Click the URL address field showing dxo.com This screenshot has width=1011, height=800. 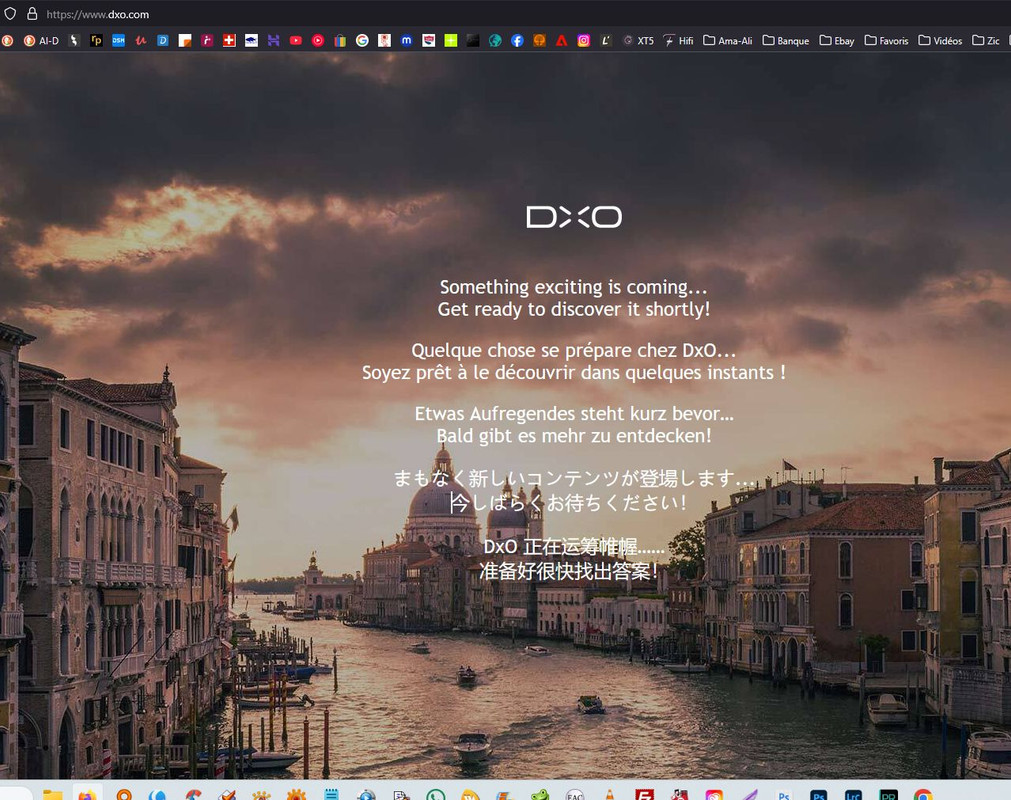tap(97, 14)
